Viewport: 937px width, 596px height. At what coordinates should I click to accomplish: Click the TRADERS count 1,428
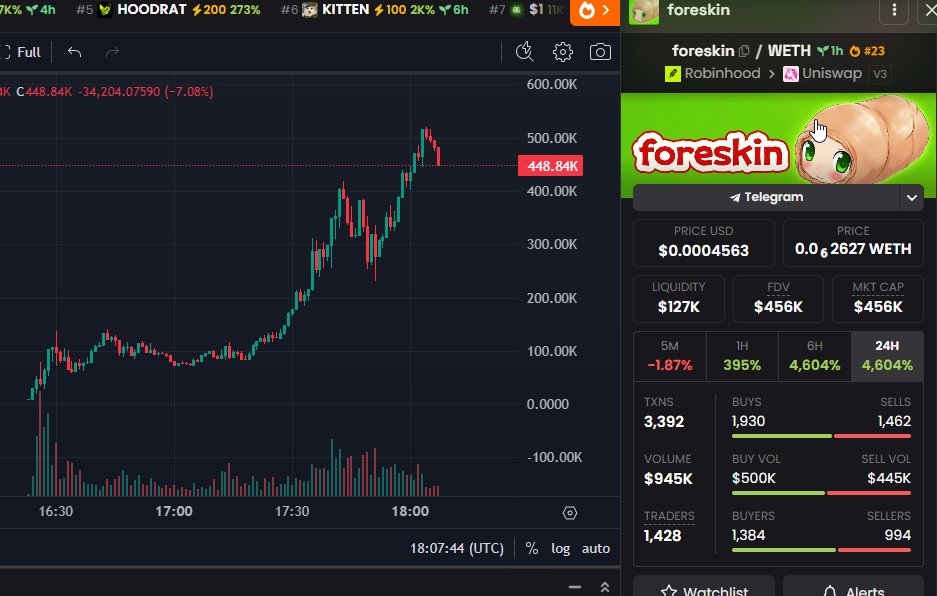[662, 536]
